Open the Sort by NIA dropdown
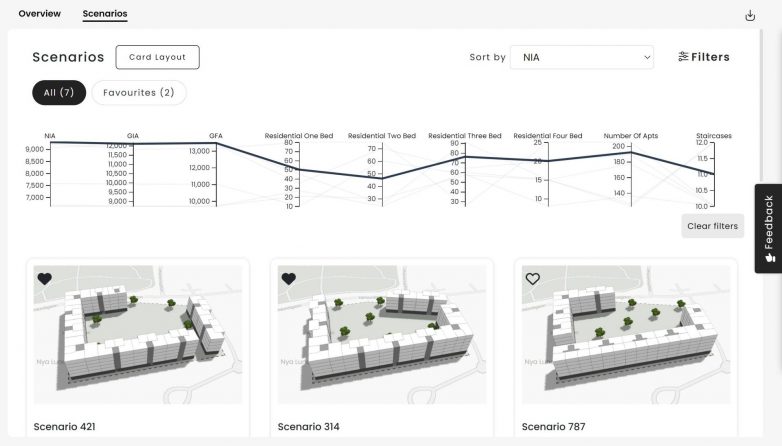This screenshot has width=782, height=446. click(x=581, y=57)
